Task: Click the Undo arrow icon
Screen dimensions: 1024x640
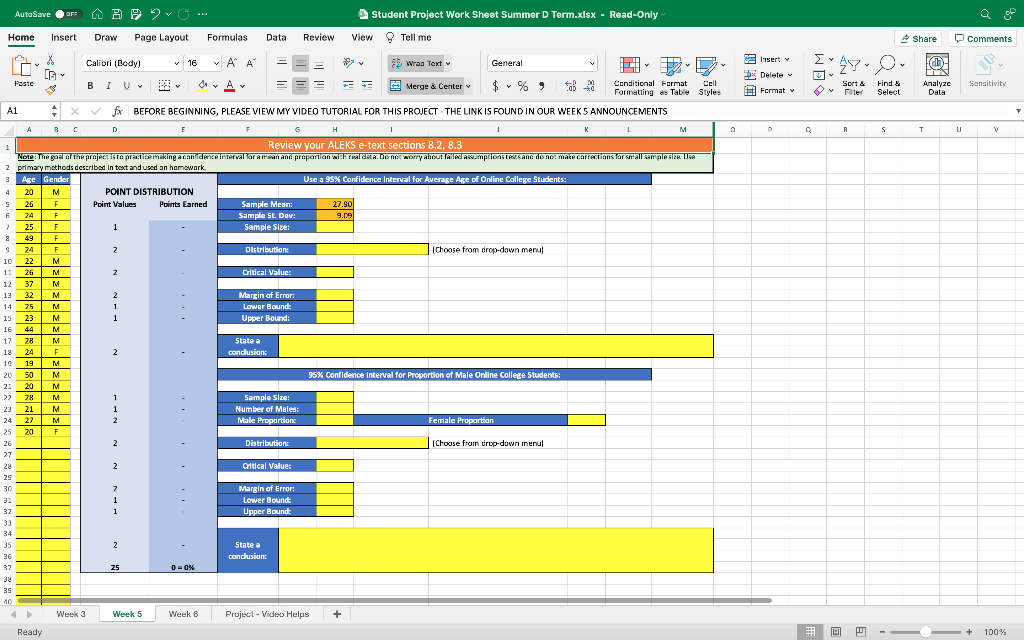Action: tap(155, 14)
